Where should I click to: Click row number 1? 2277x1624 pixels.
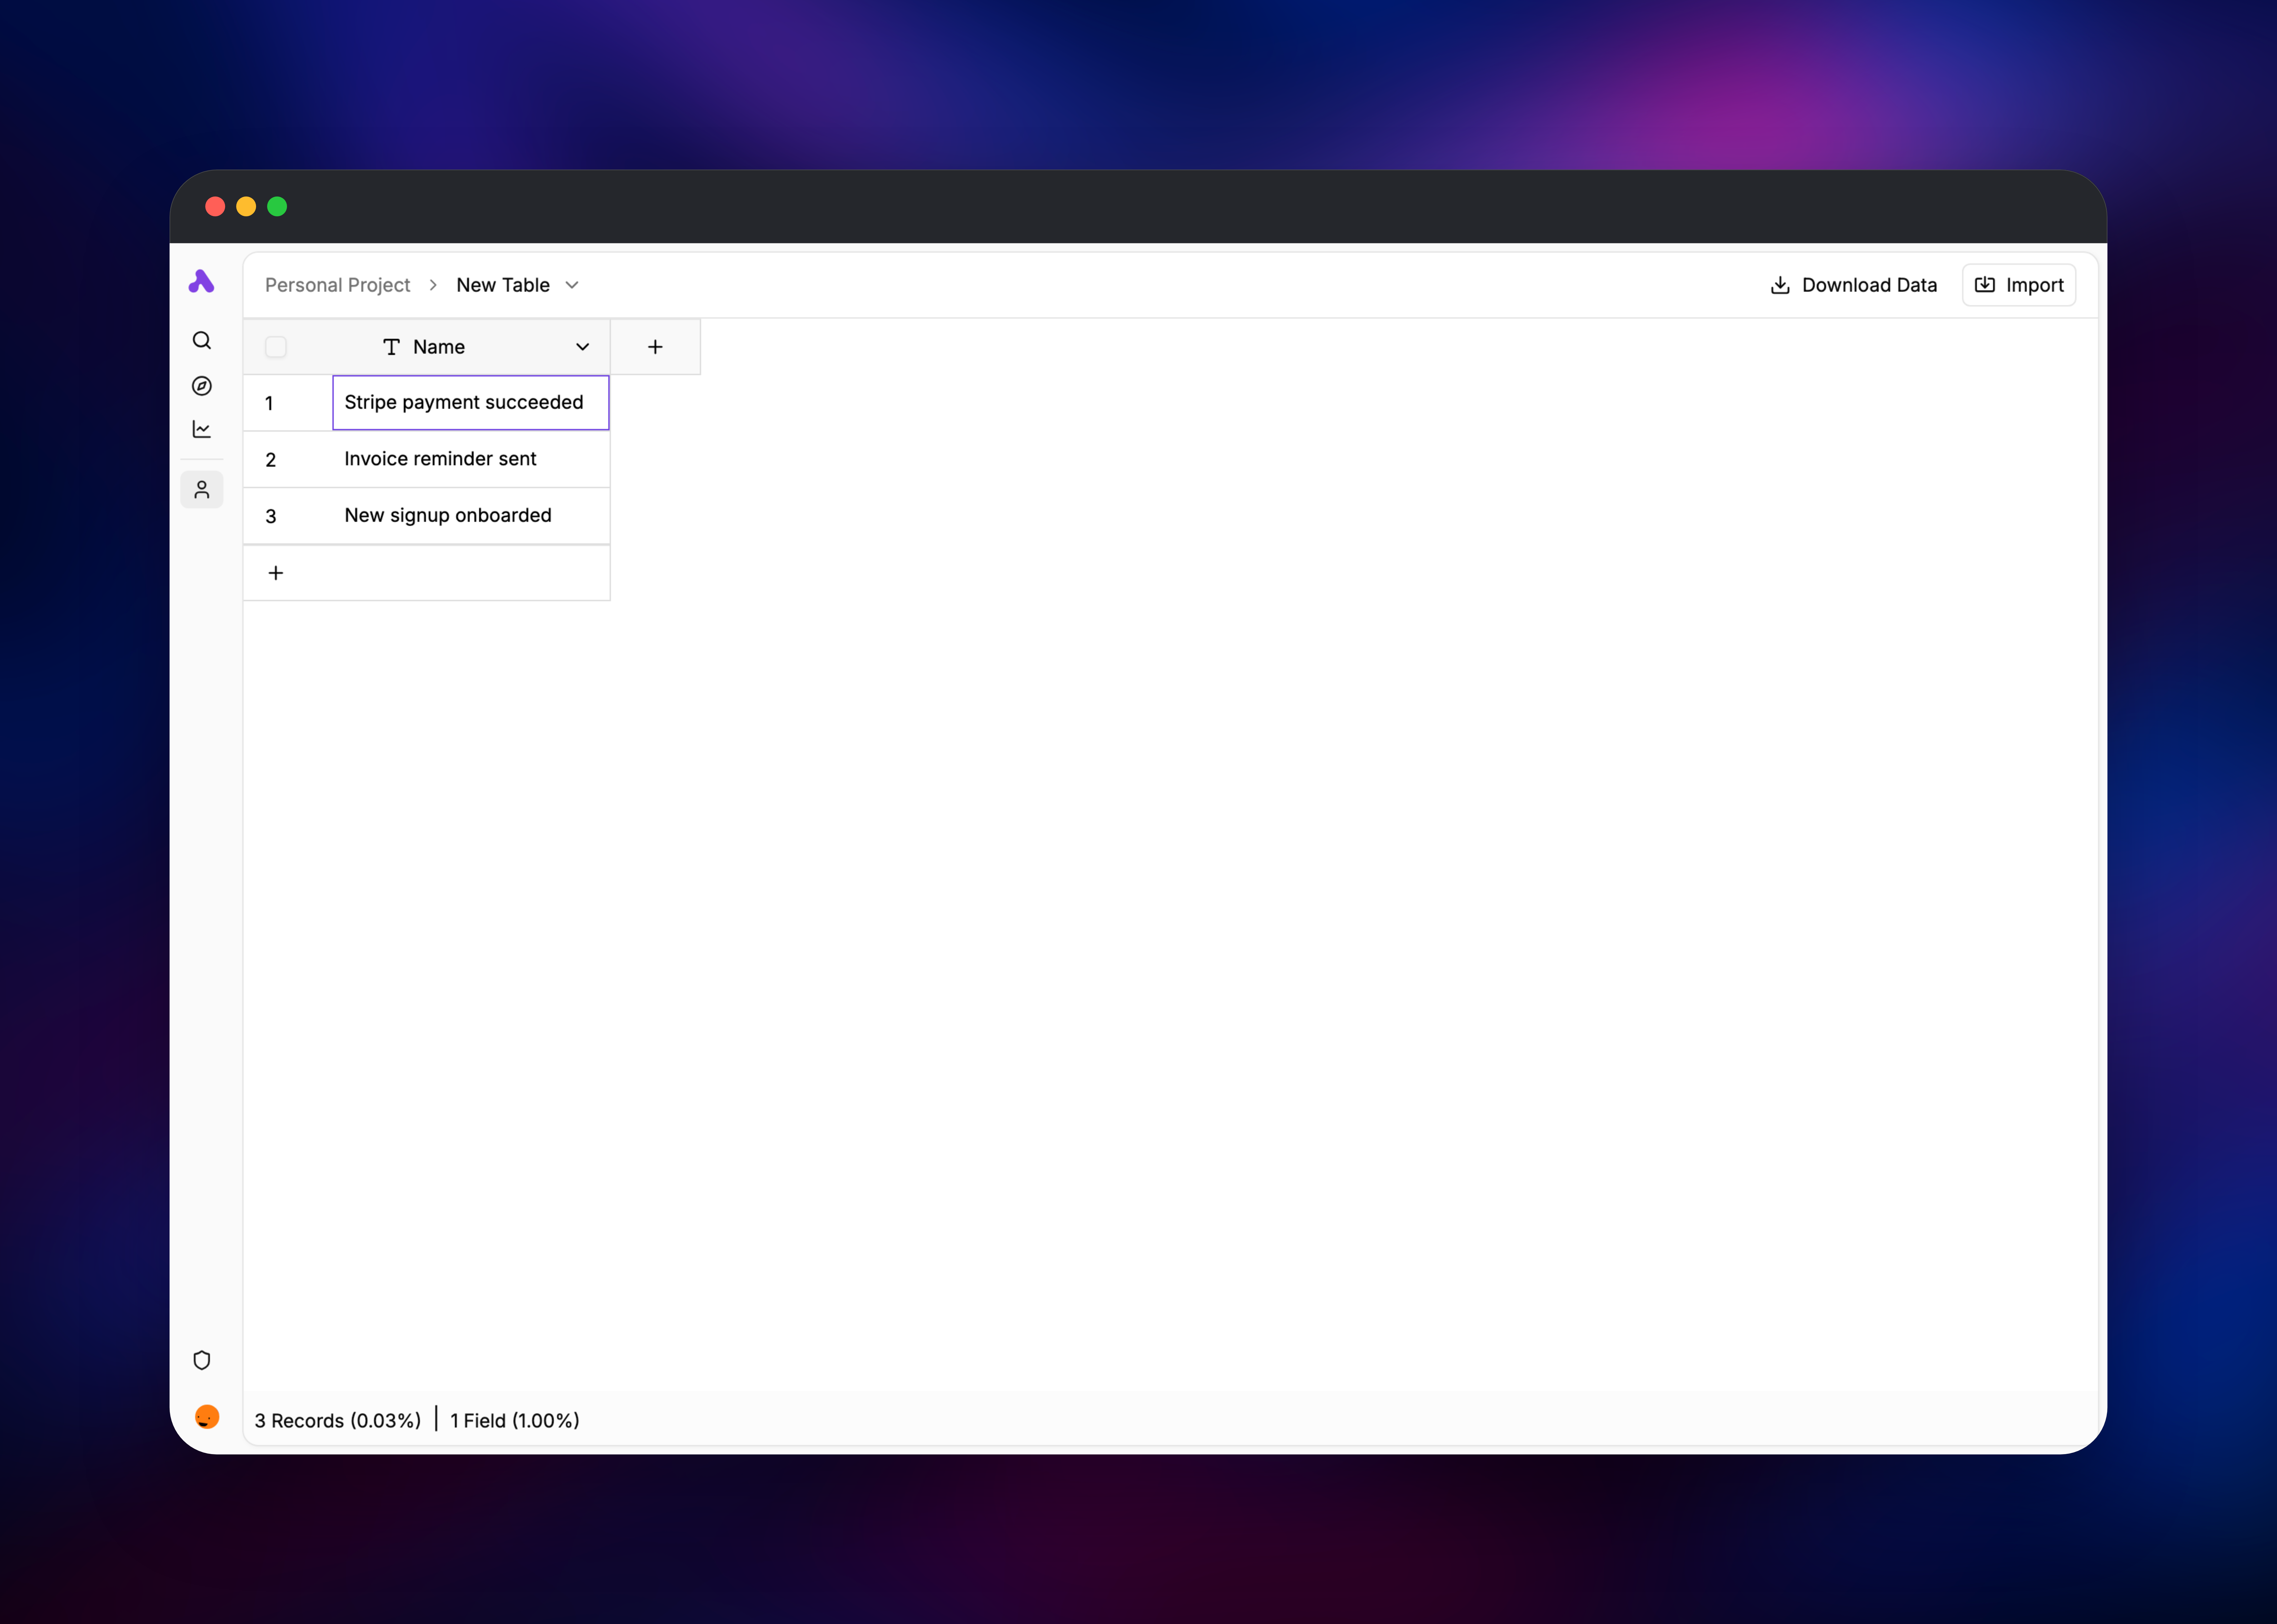click(269, 403)
